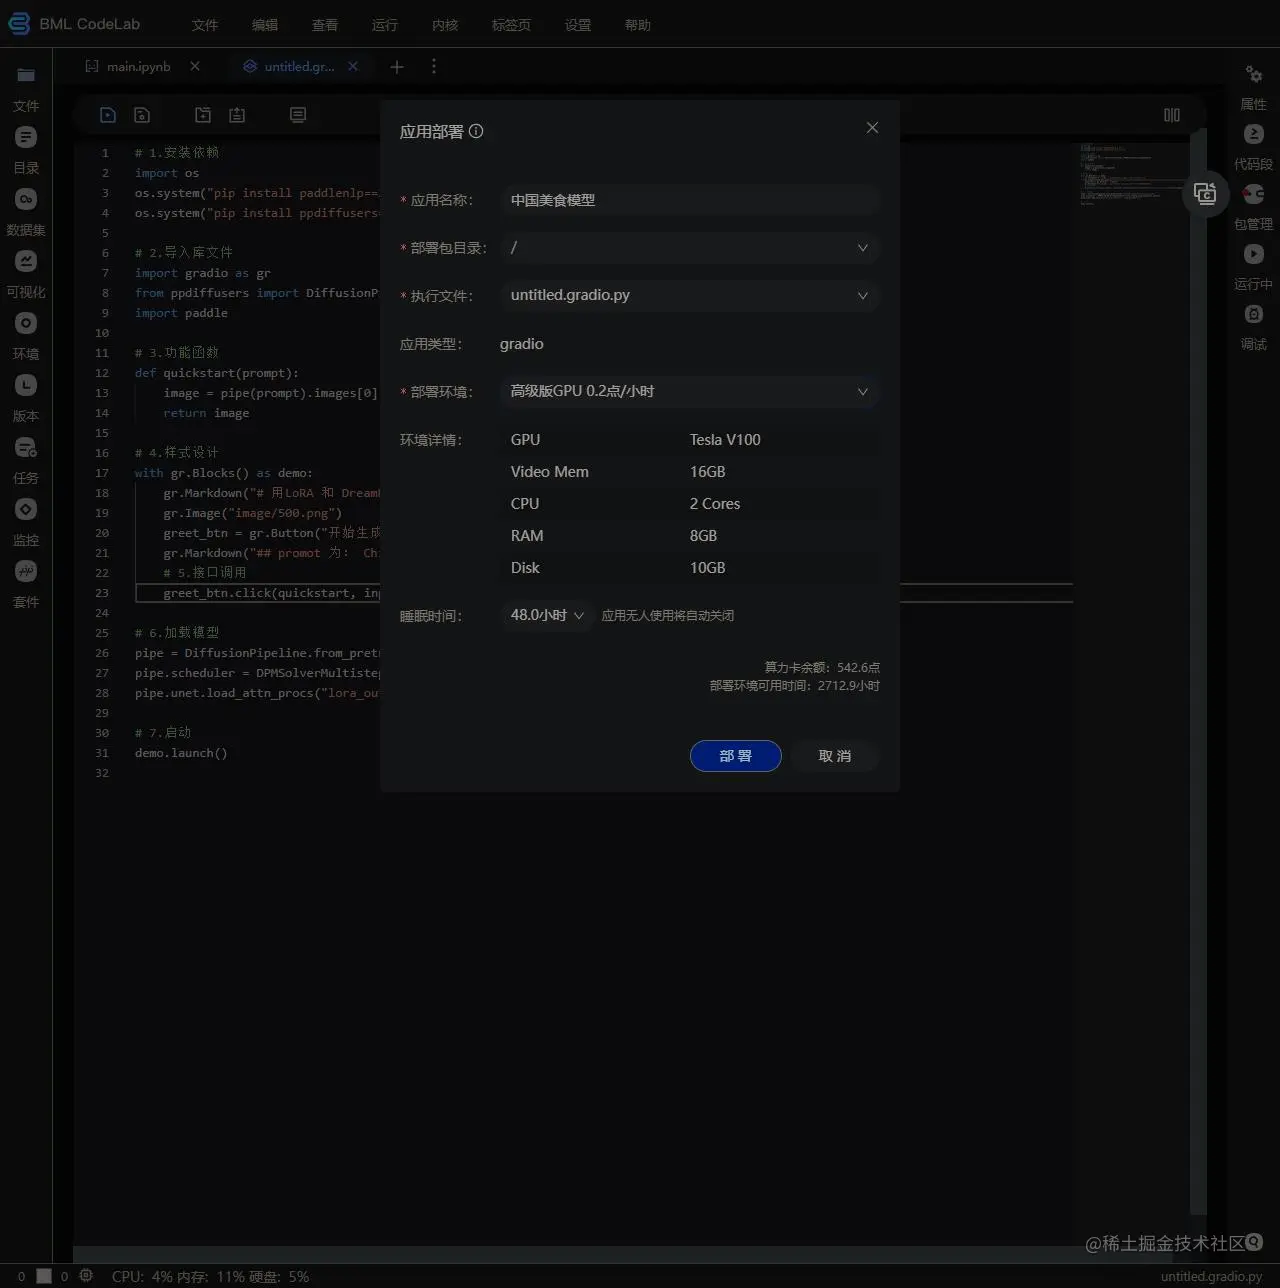Image resolution: width=1280 pixels, height=1288 pixels.
Task: Click the run file toolbar icon
Action: [108, 115]
